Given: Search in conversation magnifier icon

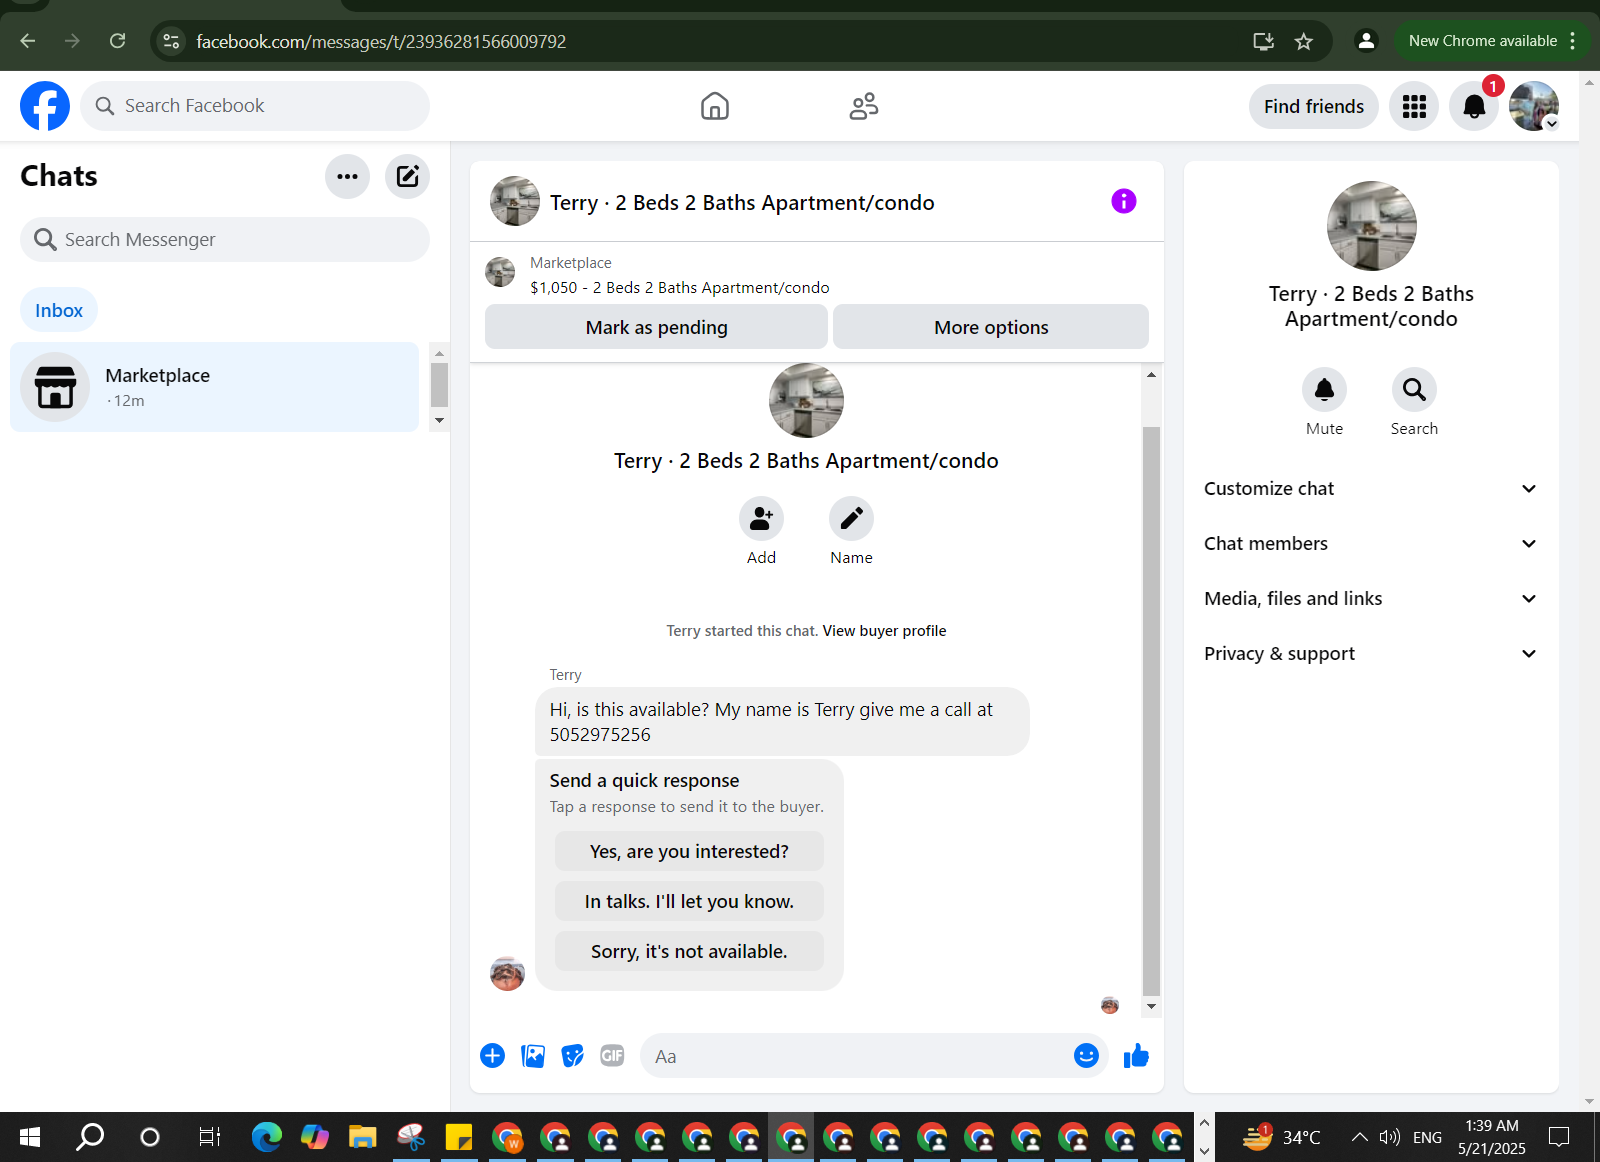Looking at the screenshot, I should coord(1414,389).
